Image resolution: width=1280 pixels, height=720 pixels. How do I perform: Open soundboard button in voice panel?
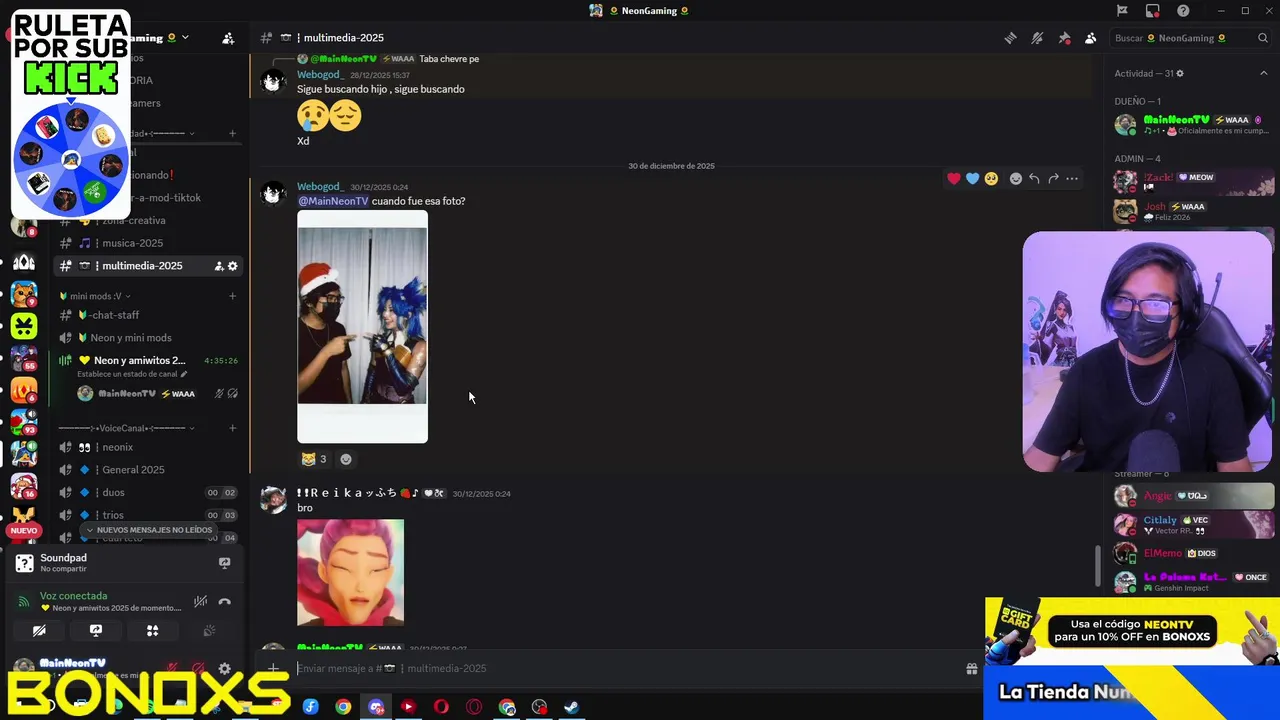[209, 631]
